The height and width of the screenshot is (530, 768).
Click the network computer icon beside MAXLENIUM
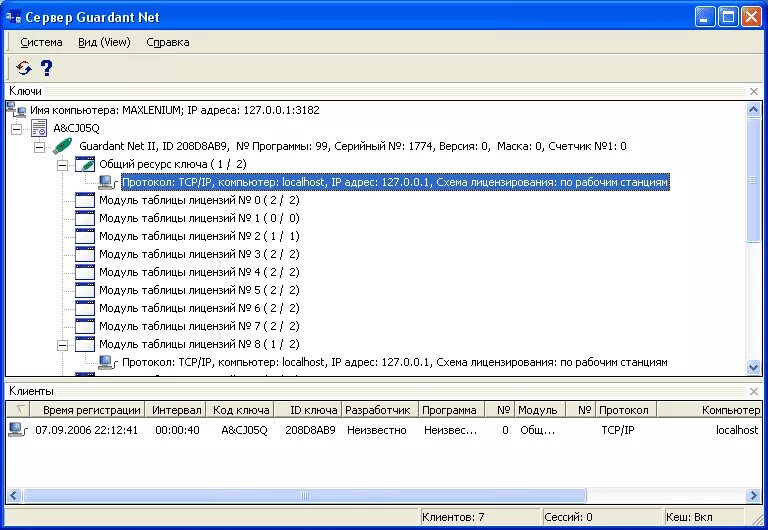coord(16,110)
